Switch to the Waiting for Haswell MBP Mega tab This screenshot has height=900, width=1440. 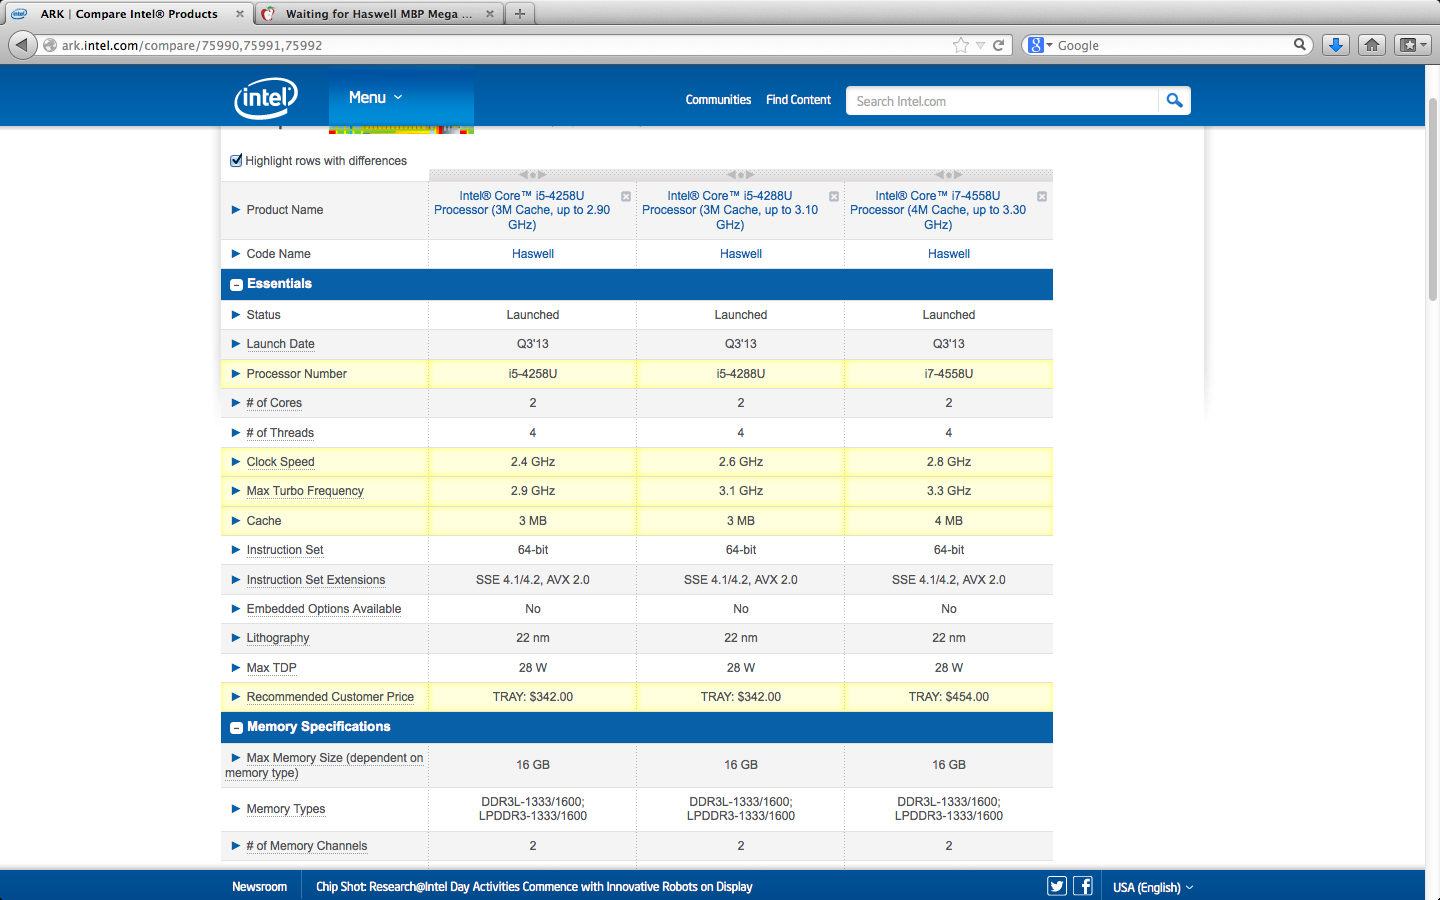[378, 14]
